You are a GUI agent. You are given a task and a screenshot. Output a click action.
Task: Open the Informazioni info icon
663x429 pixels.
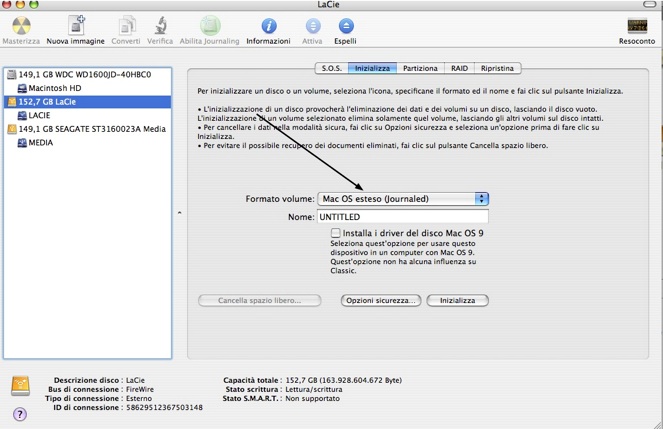point(269,26)
